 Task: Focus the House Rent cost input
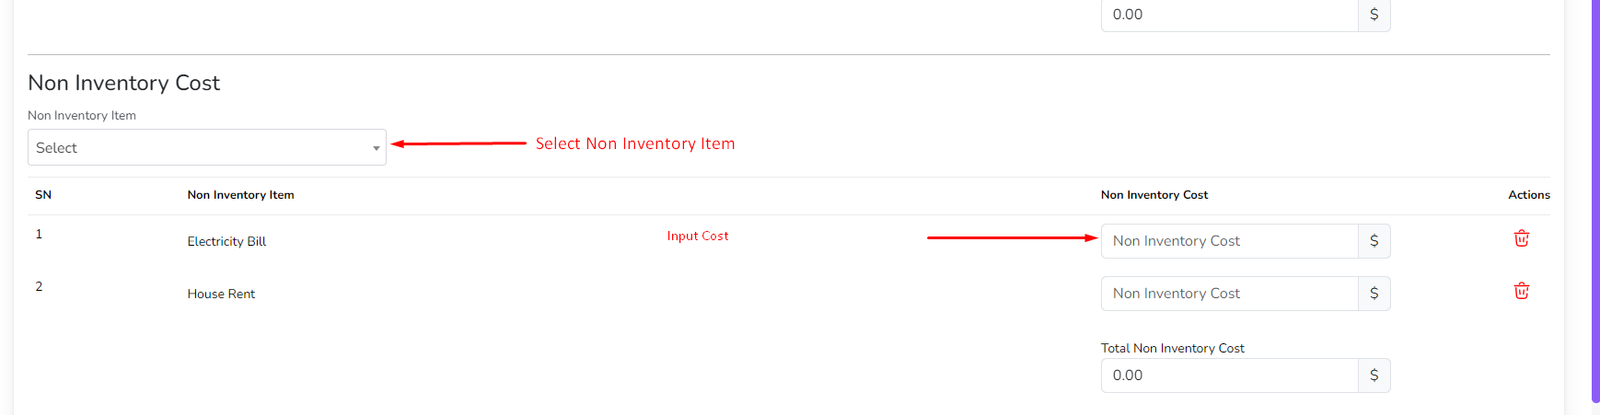point(1229,293)
